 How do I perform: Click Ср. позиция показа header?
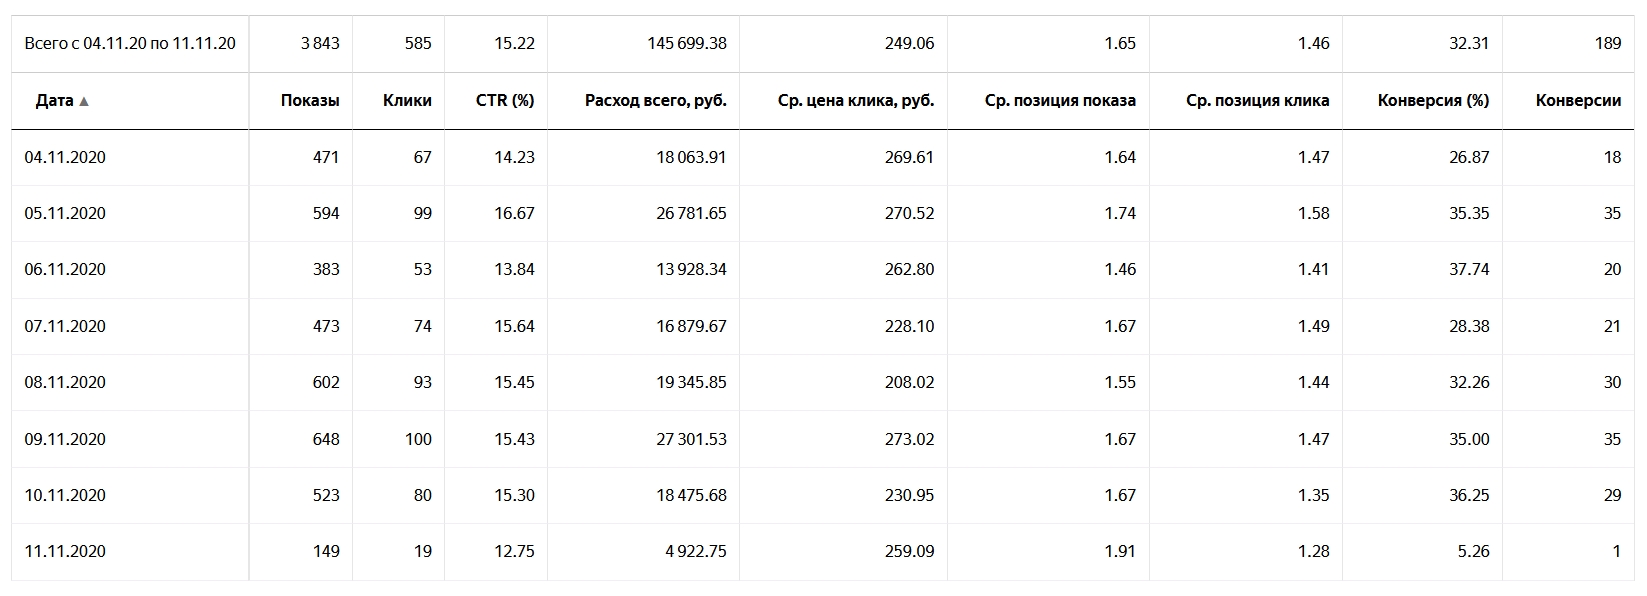pyautogui.click(x=1060, y=101)
